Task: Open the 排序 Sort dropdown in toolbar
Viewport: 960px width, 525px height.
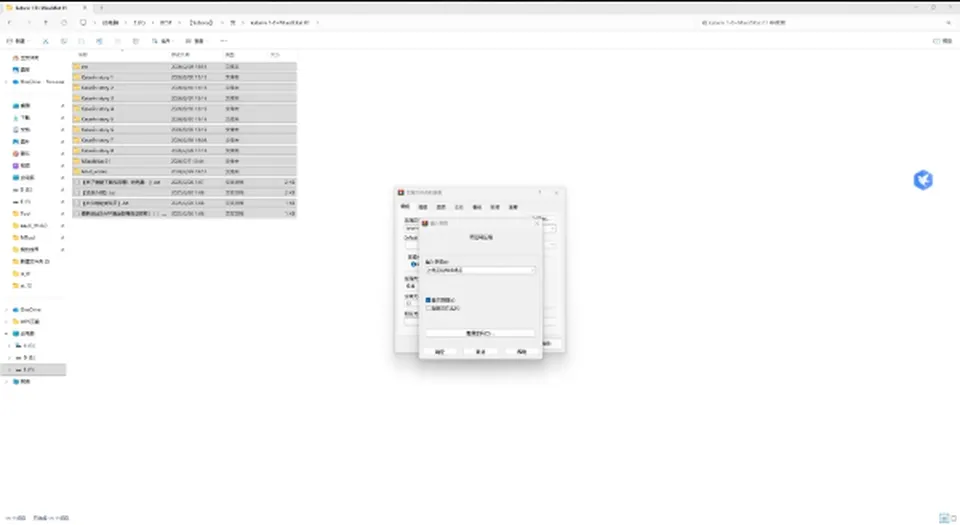Action: (x=162, y=41)
